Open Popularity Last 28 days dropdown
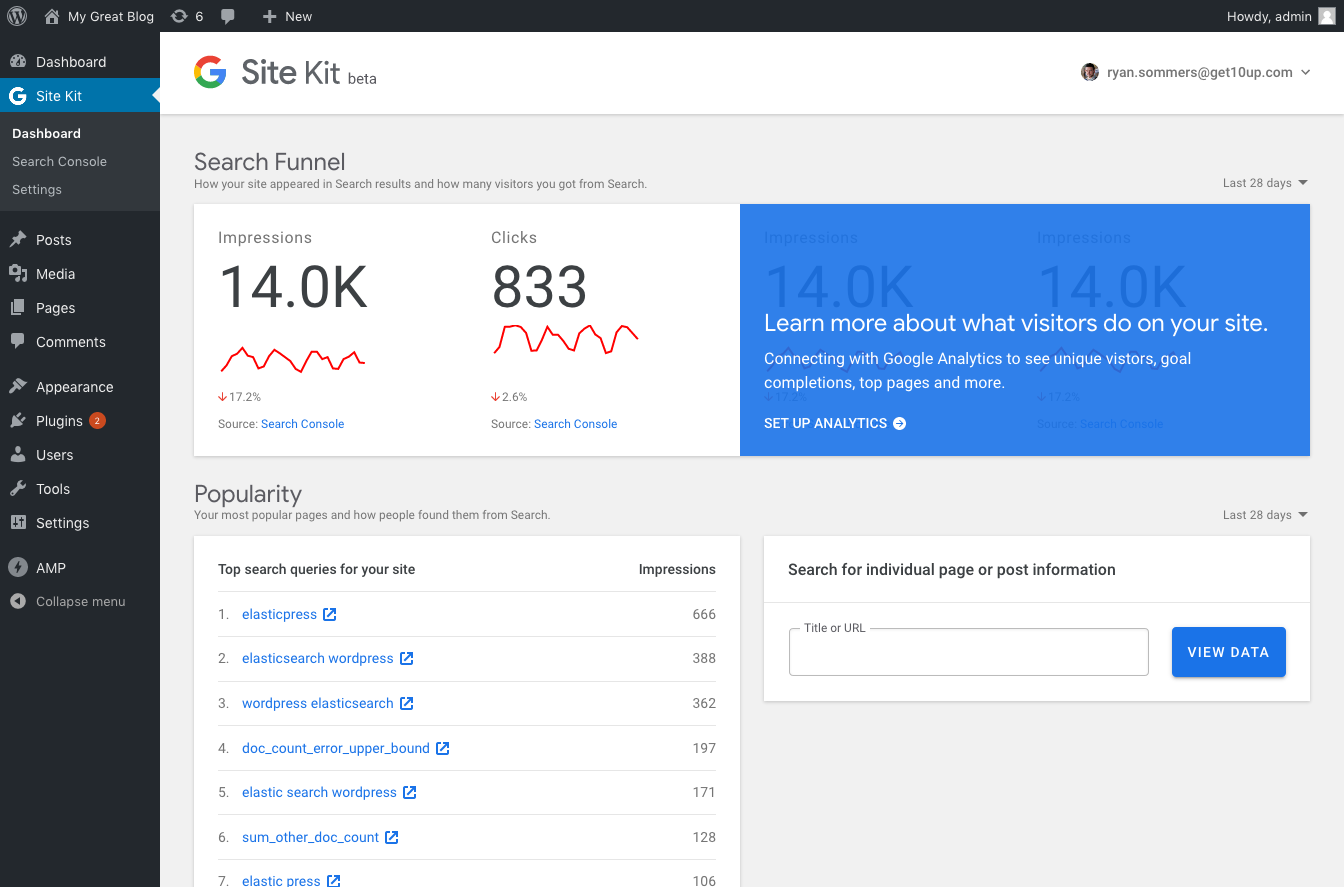Screen dimensions: 1344x887 click(1265, 515)
